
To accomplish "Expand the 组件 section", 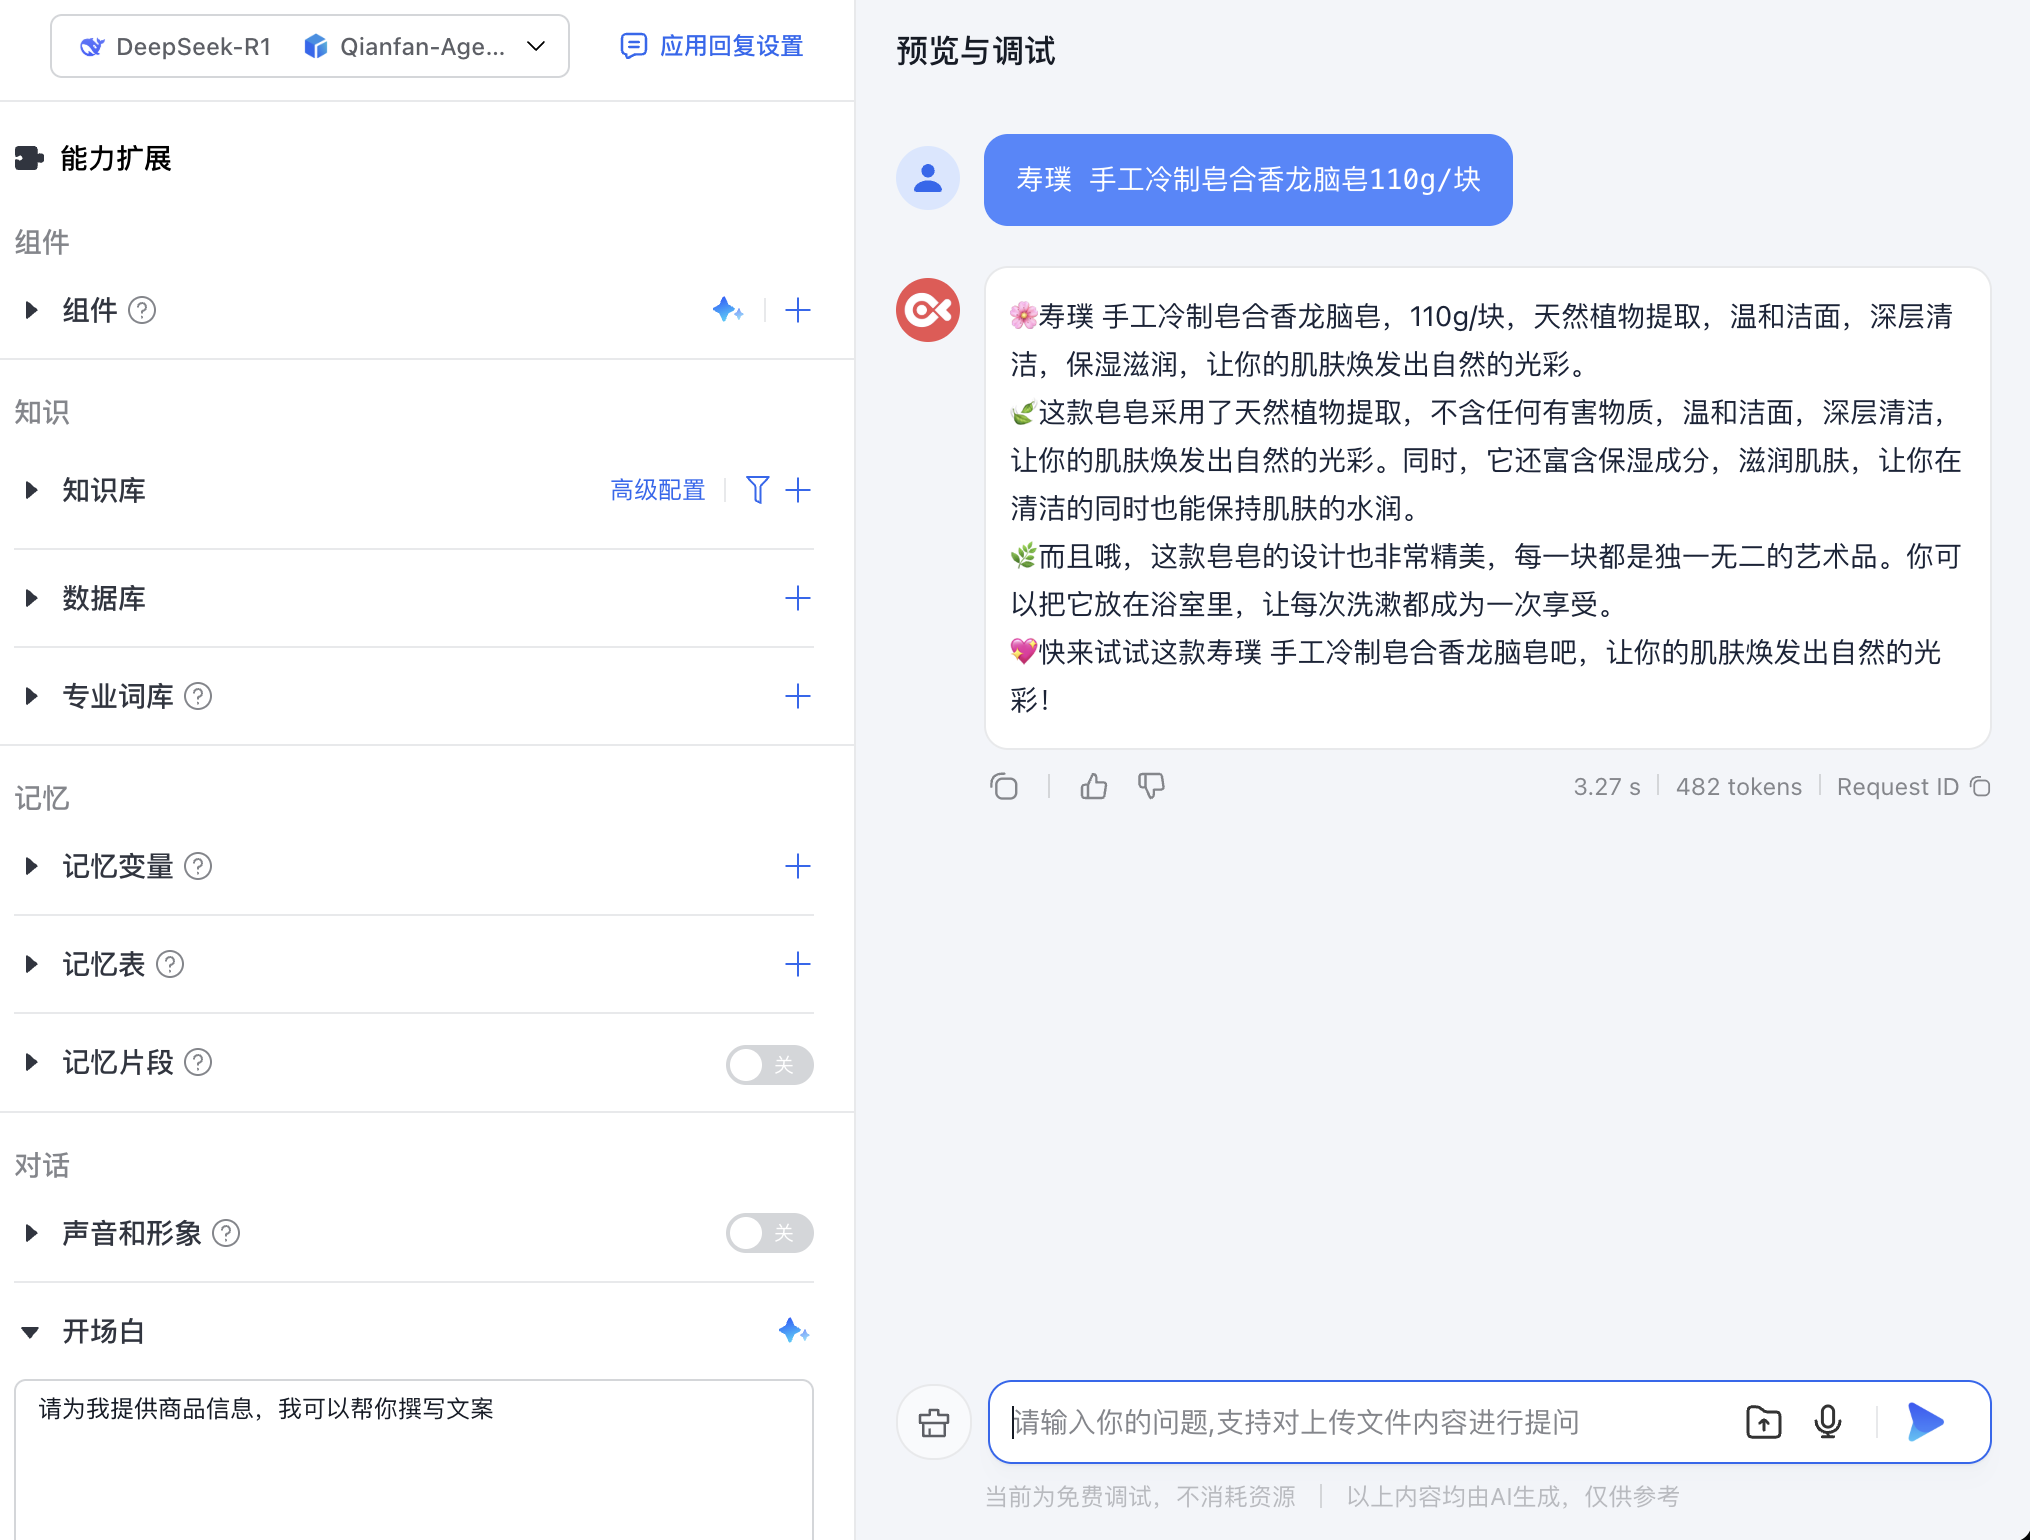I will 31,310.
